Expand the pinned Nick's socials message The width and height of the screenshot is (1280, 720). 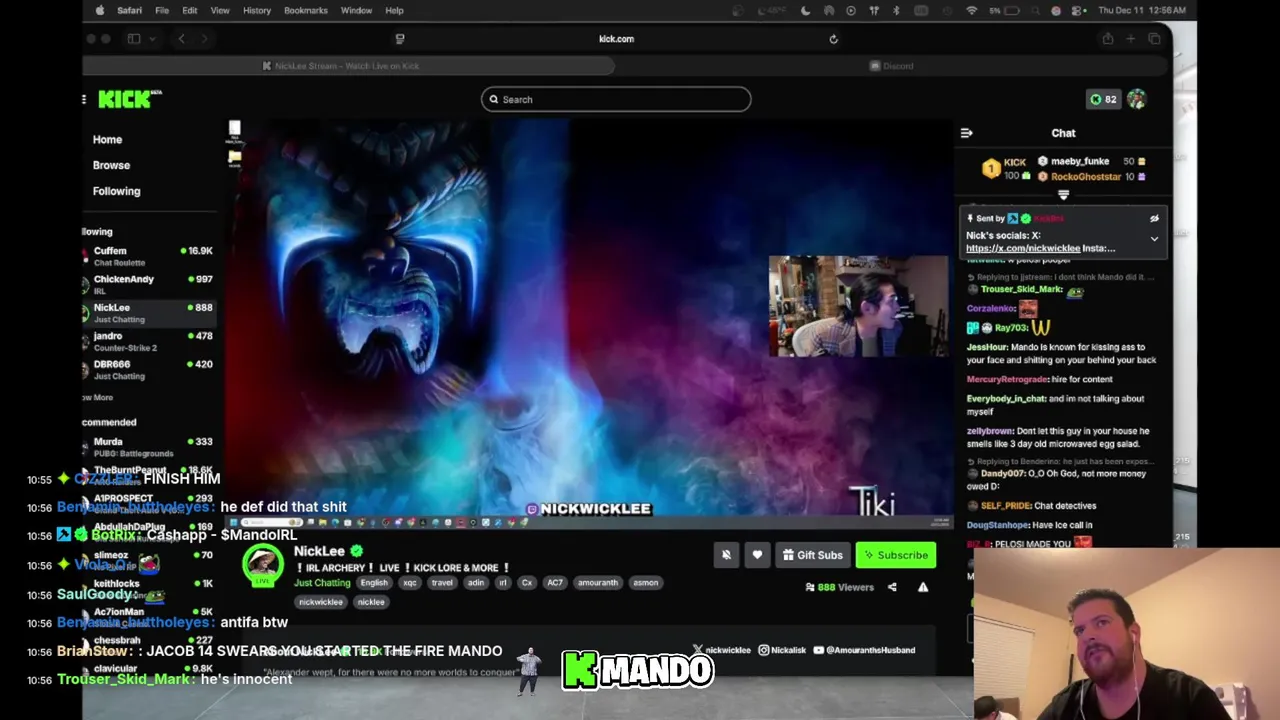(1154, 240)
